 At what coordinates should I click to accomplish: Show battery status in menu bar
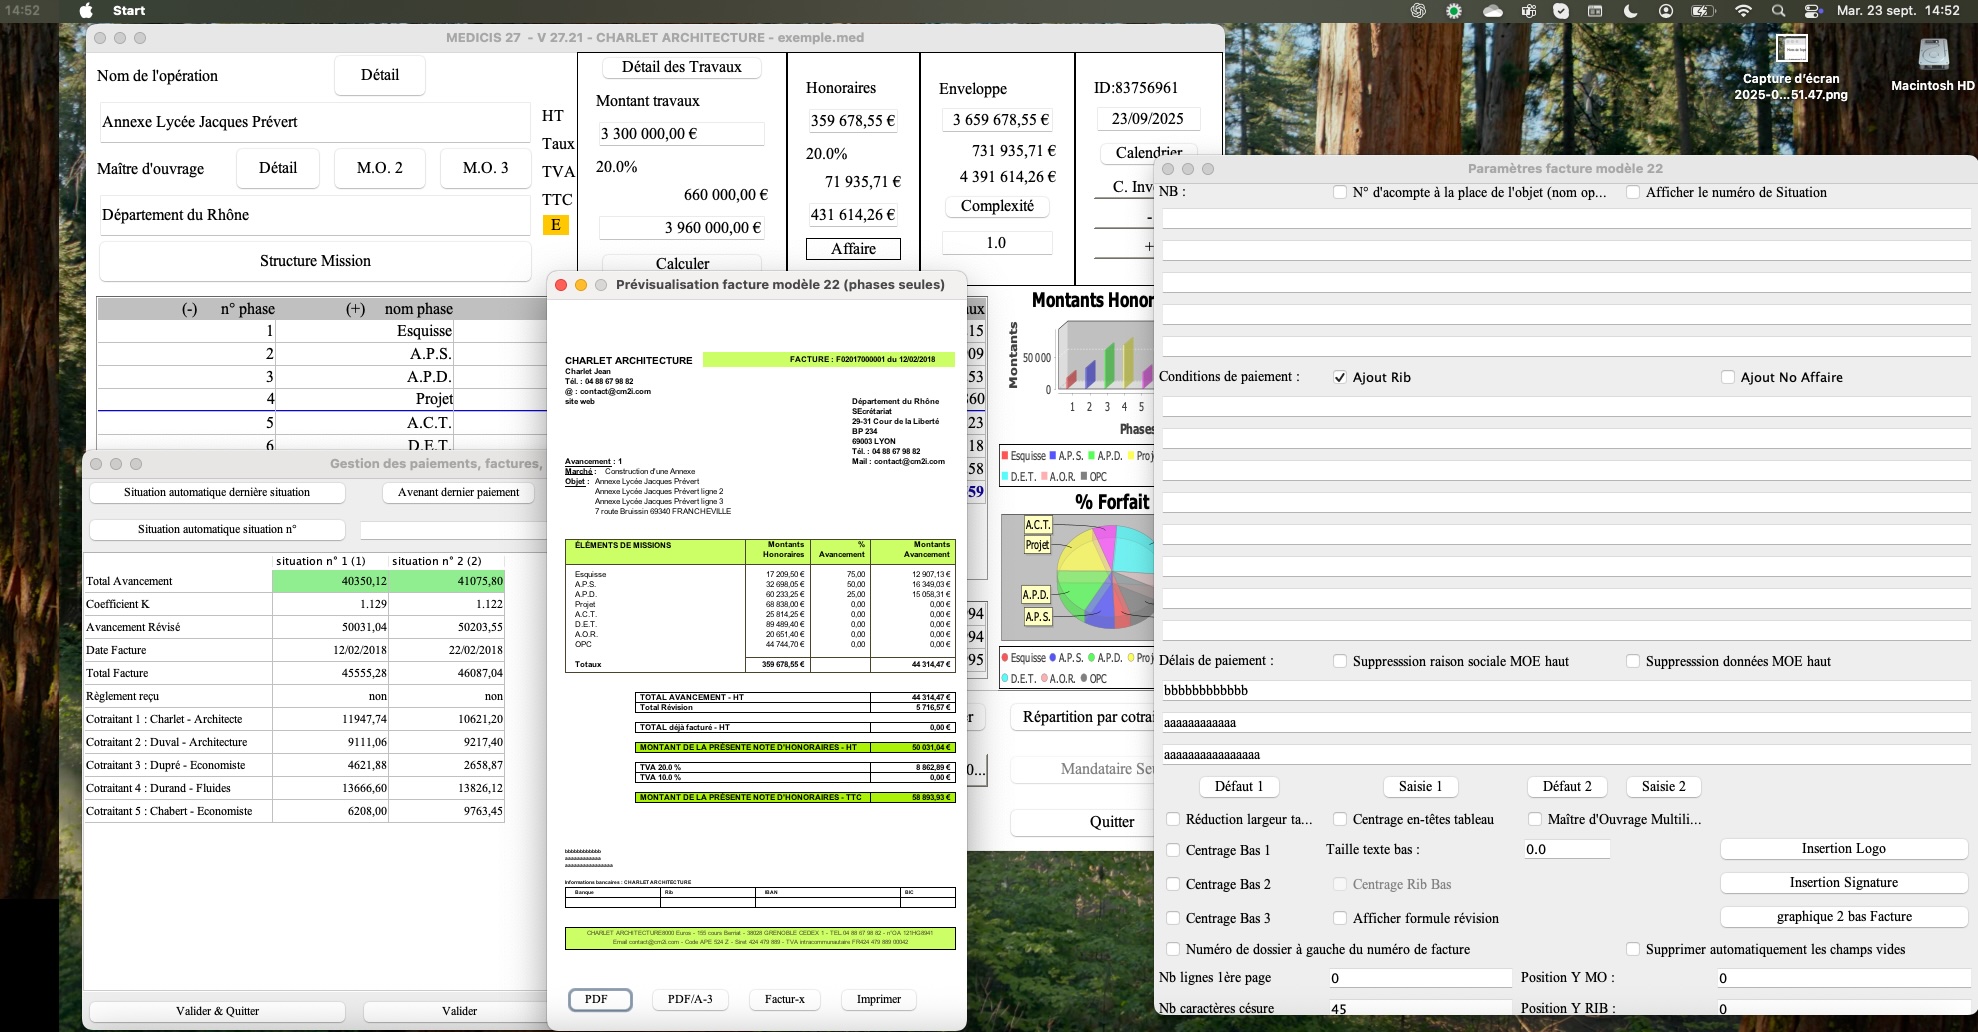[x=1703, y=10]
